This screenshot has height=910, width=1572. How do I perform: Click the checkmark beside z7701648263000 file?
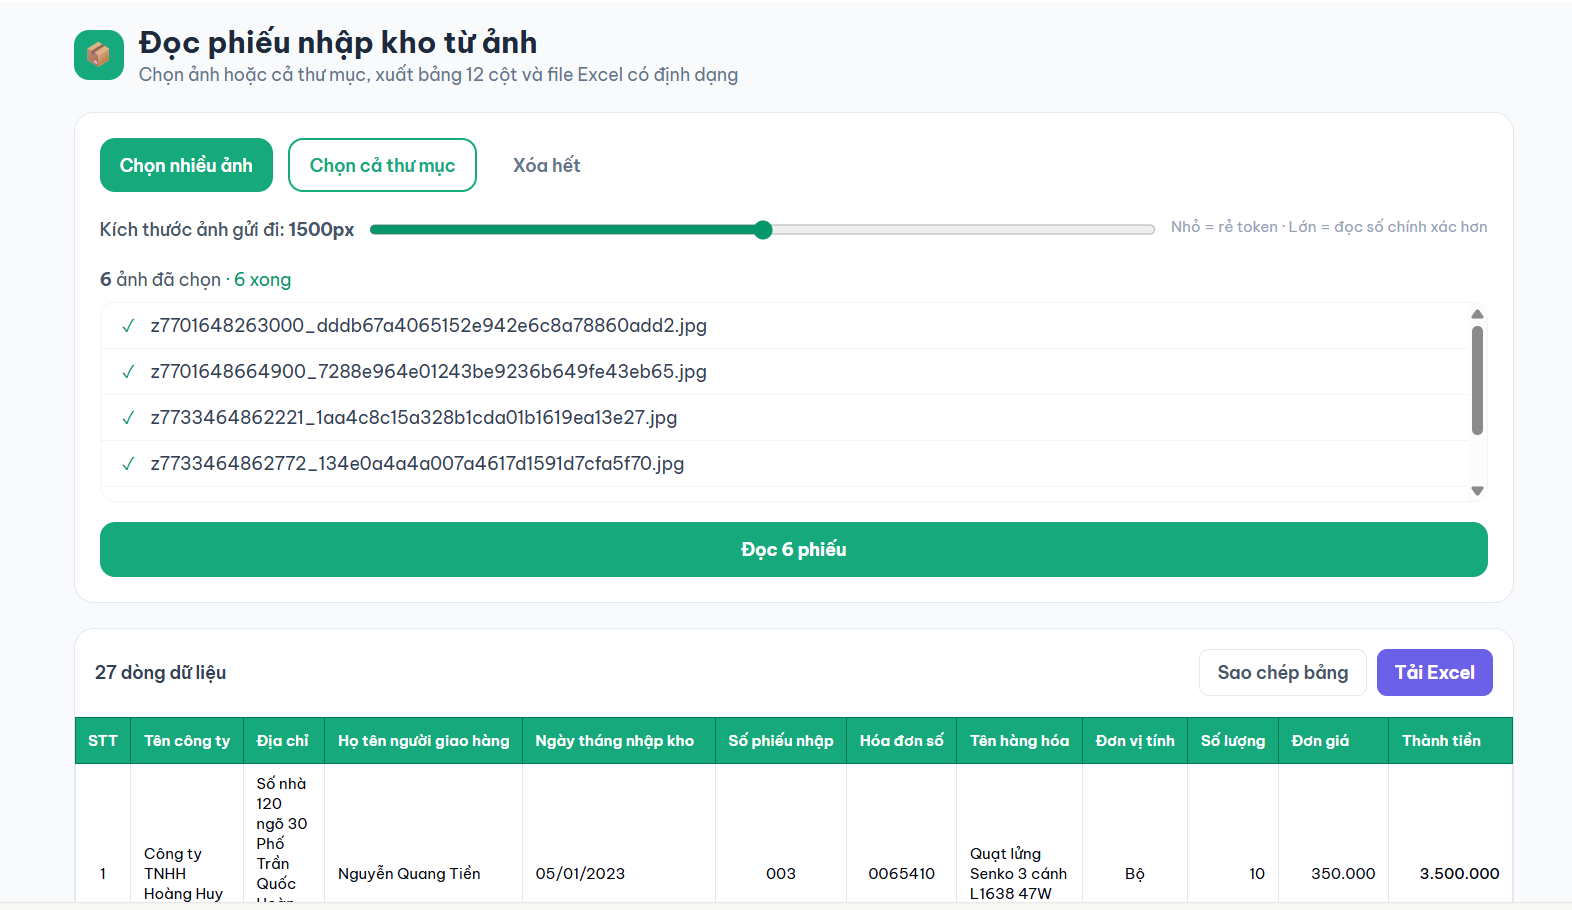(128, 326)
